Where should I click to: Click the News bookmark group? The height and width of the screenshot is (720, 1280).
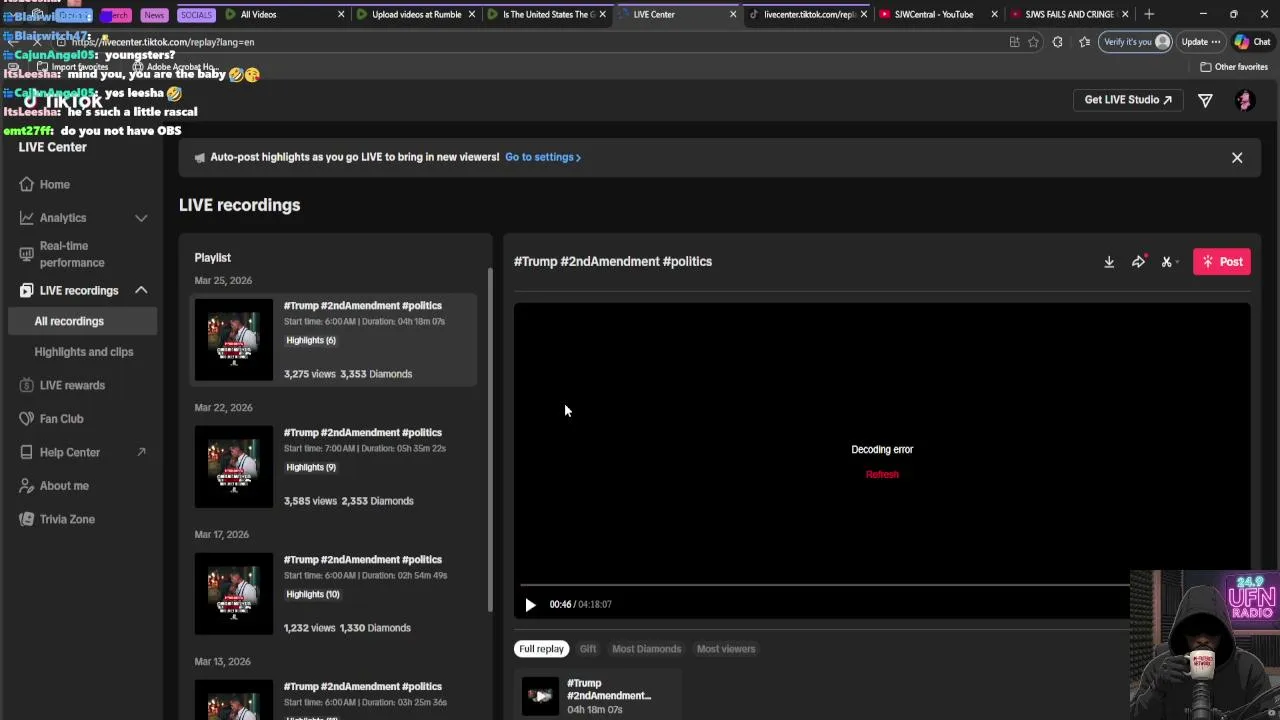154,15
